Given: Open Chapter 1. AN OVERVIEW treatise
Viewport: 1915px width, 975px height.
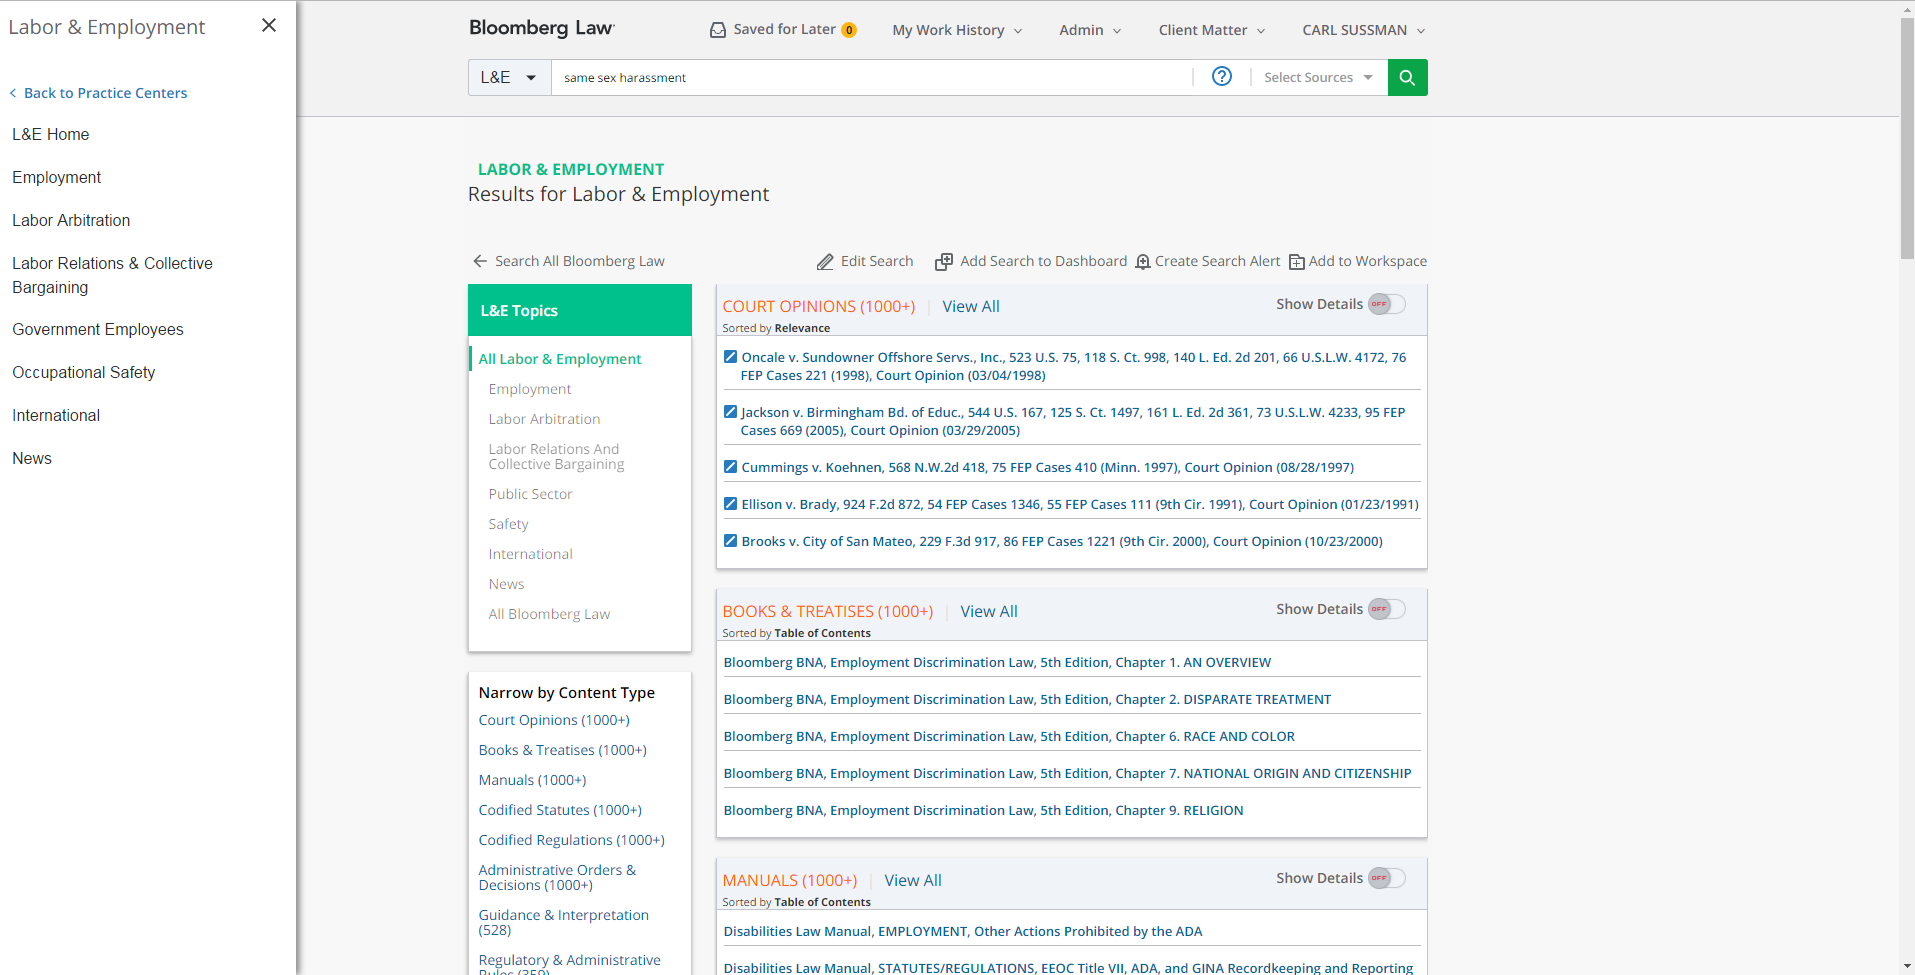Looking at the screenshot, I should click(x=997, y=662).
